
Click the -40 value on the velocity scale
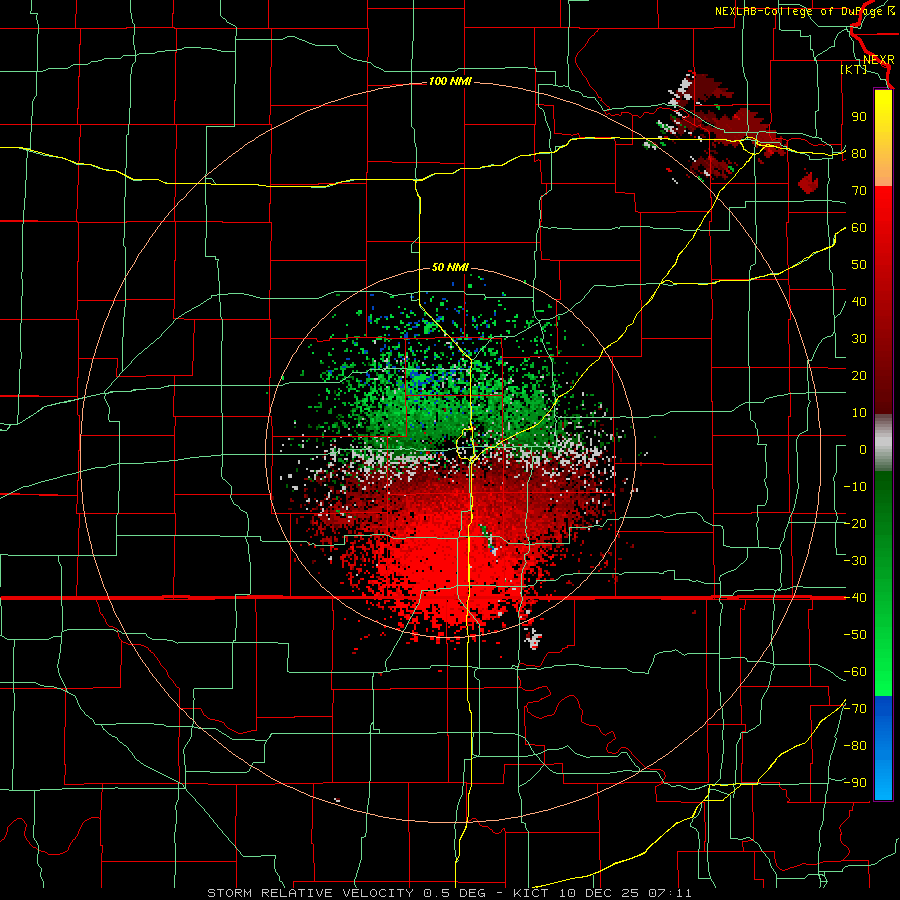click(x=855, y=598)
